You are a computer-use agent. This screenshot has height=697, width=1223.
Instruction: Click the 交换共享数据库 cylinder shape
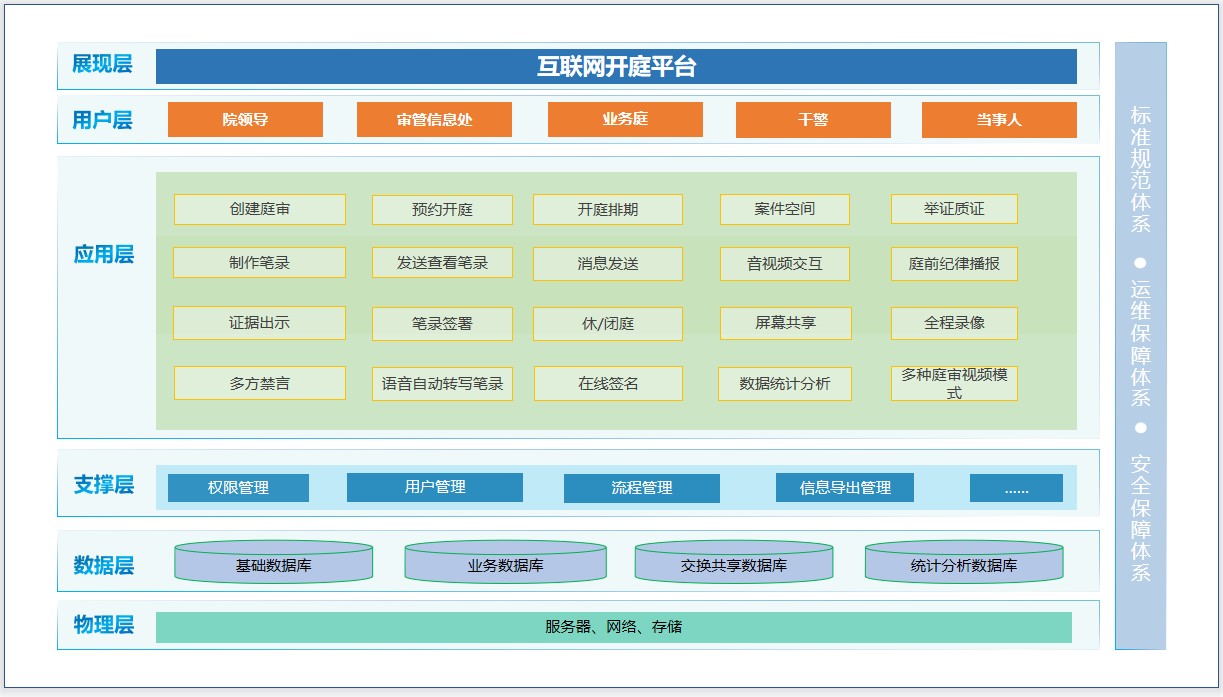coord(734,562)
